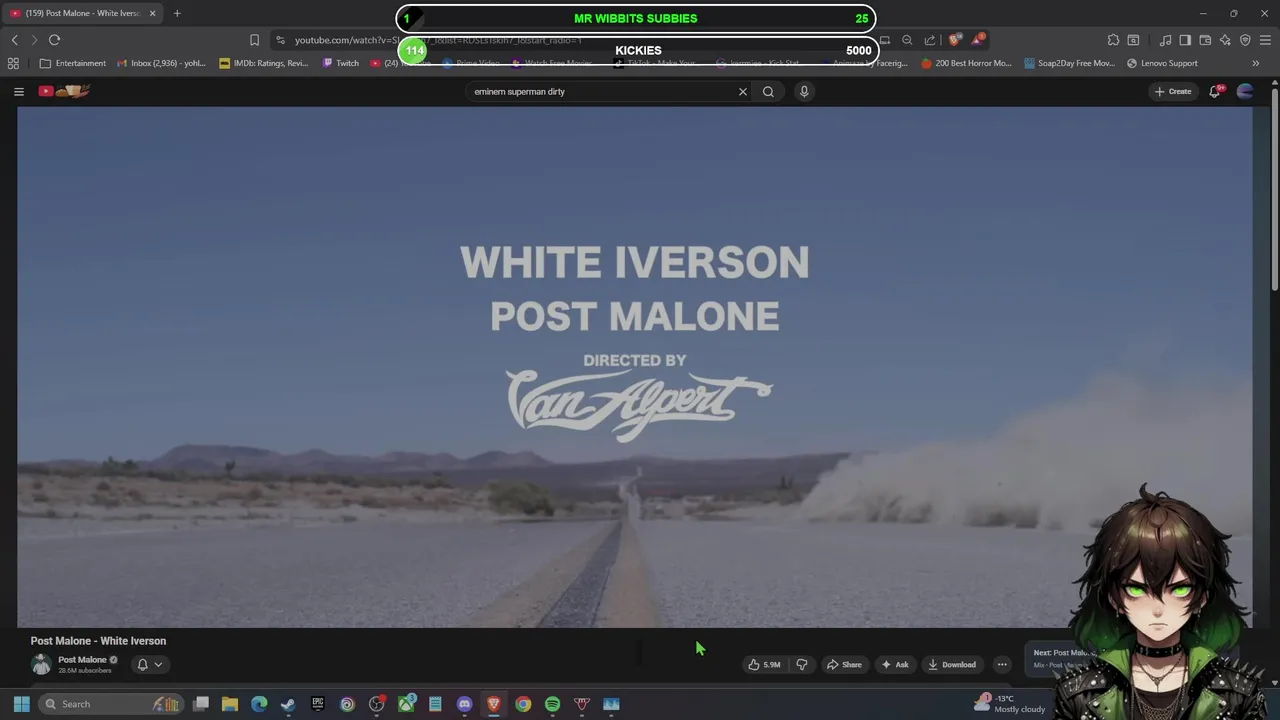1280x720 pixels.
Task: Open the Lenovo Support bookmark
Action: tap(1162, 63)
